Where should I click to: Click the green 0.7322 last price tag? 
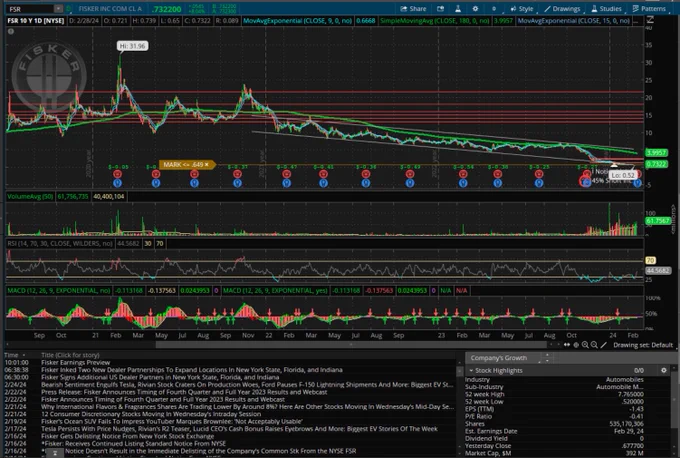tap(657, 164)
